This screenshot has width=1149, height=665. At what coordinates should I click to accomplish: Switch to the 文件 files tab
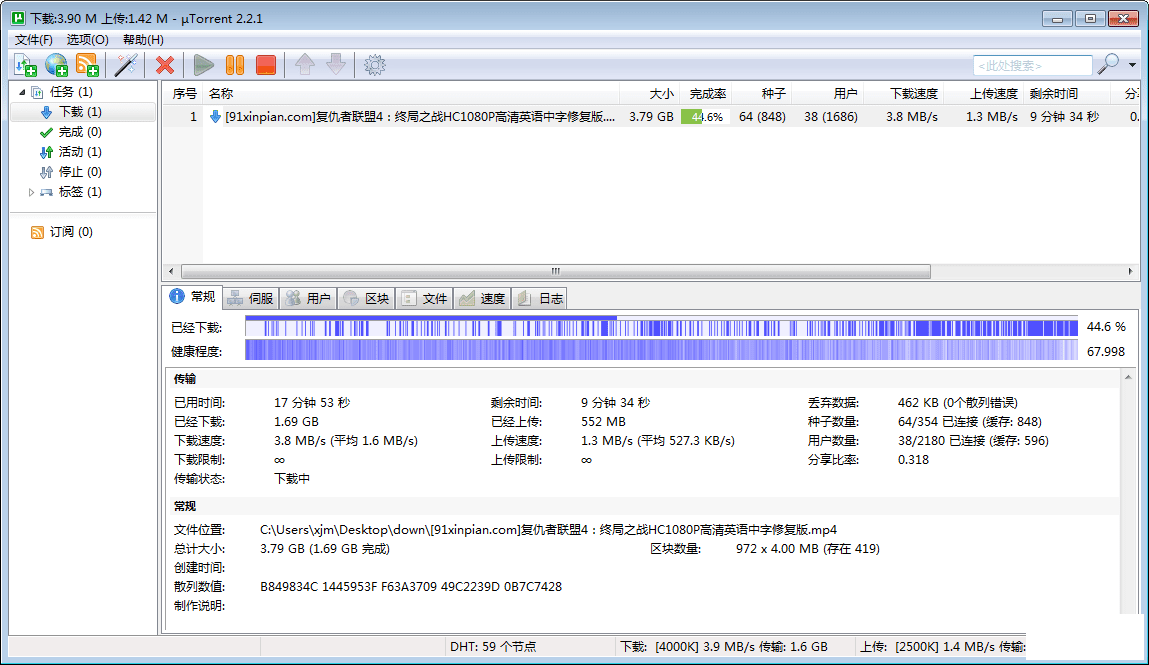click(x=424, y=298)
